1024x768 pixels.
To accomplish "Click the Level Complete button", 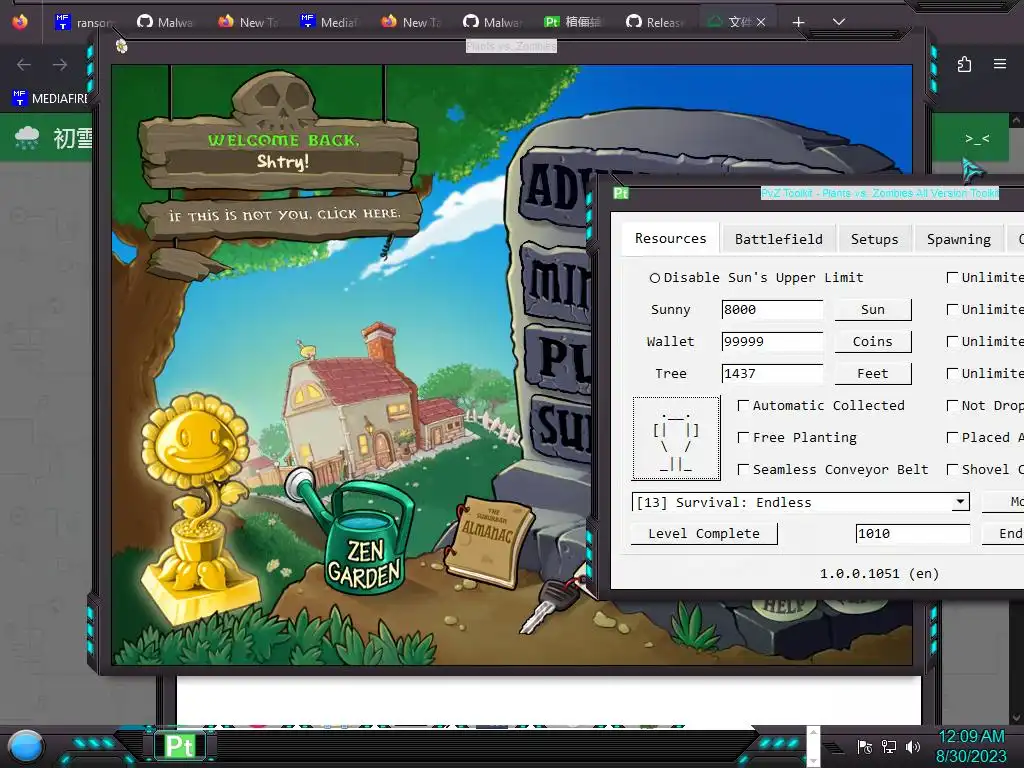I will [704, 534].
